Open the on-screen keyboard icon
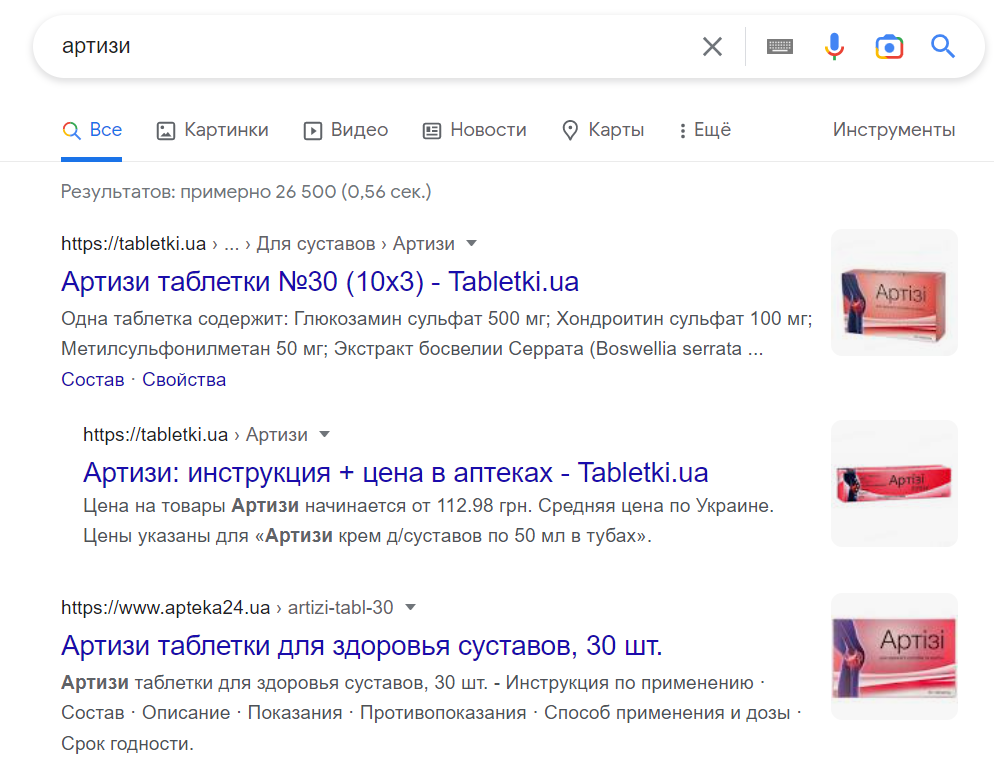 780,46
